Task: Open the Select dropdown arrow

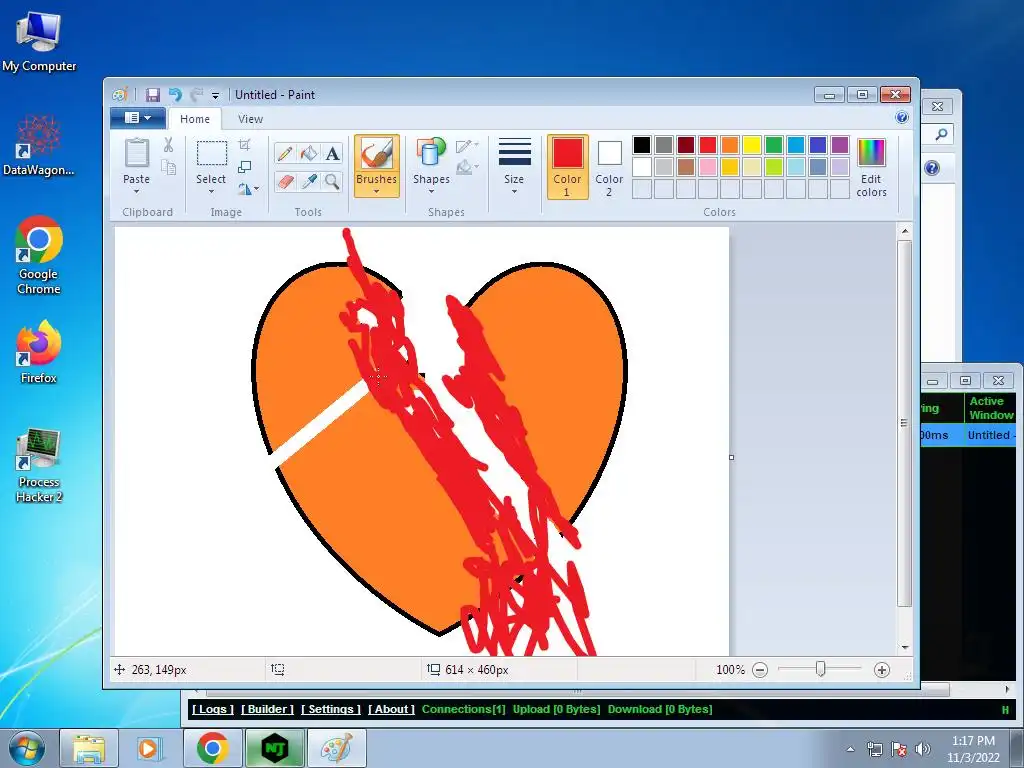Action: (x=211, y=191)
